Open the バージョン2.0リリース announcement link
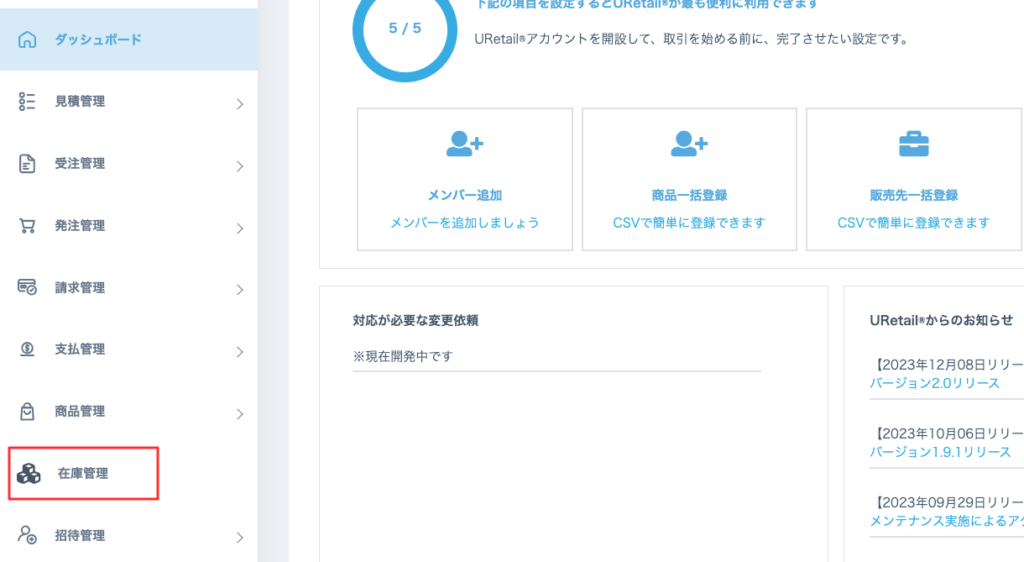Viewport: 1024px width, 562px height. click(934, 383)
